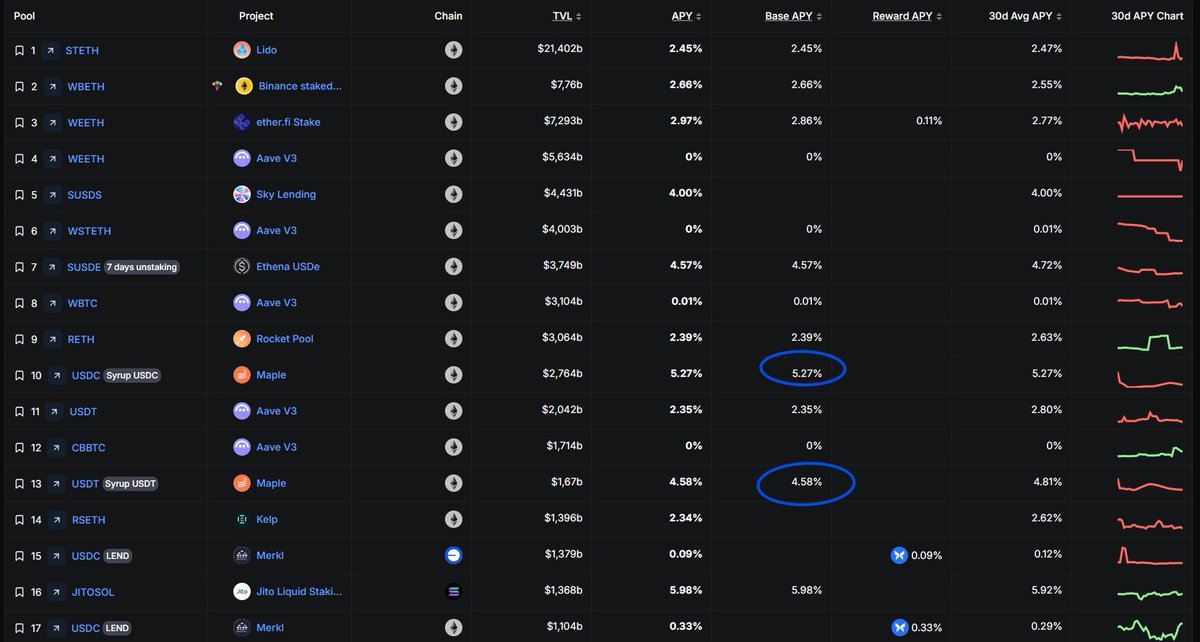The image size is (1200, 642).
Task: Click the Syrup USDT badge
Action: (131, 483)
